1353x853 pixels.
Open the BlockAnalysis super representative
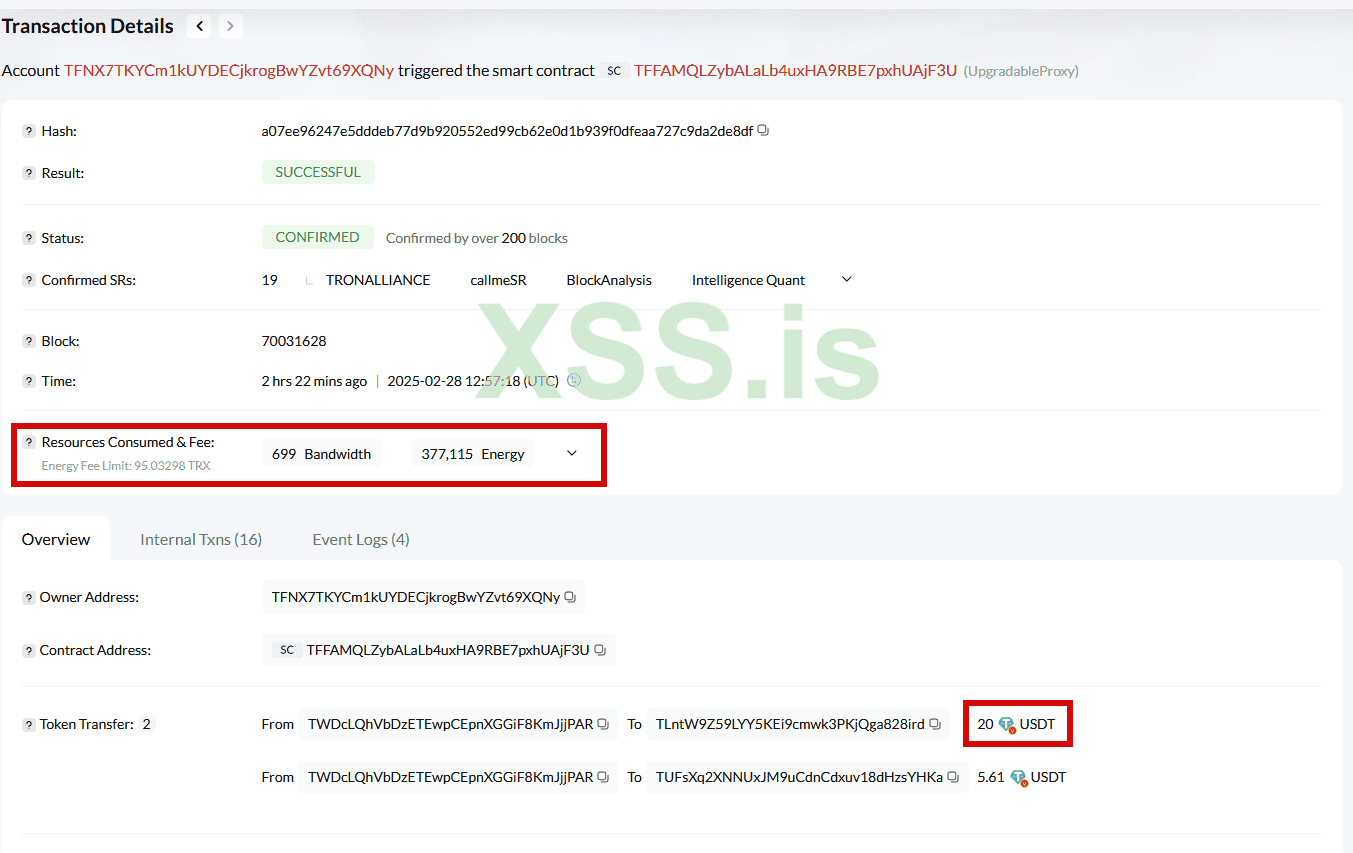609,280
